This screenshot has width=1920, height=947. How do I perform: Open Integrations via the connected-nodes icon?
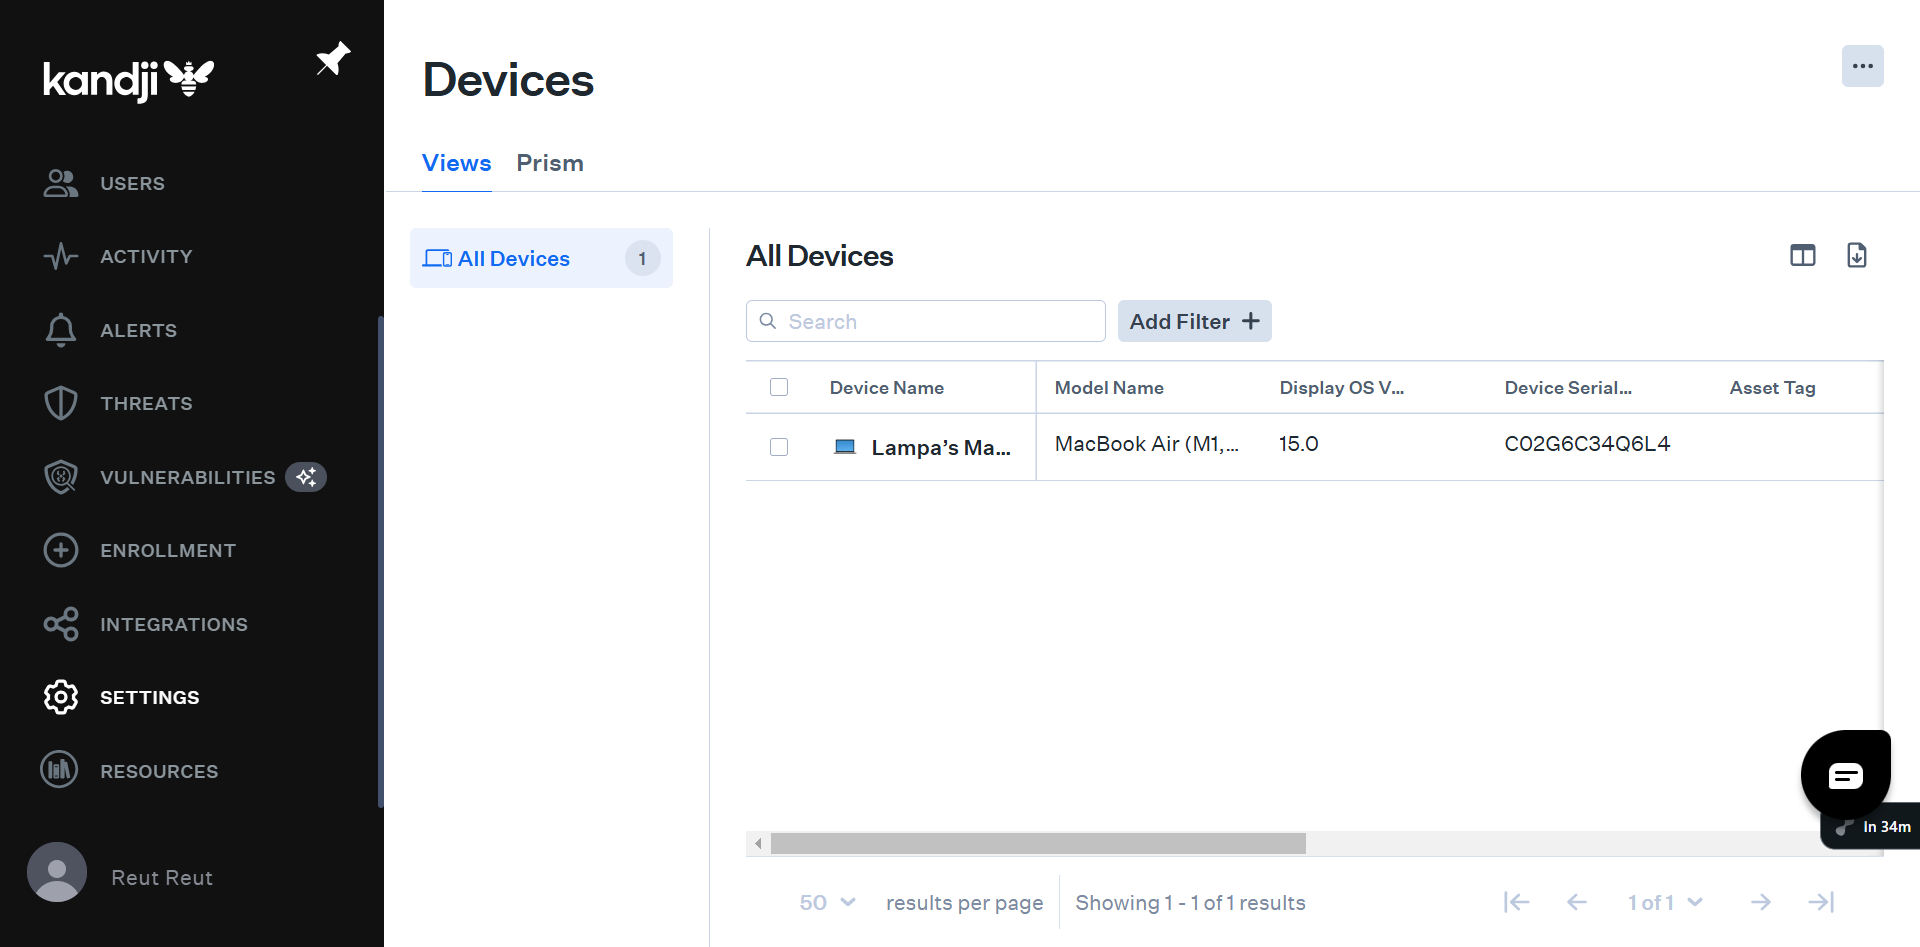click(61, 624)
